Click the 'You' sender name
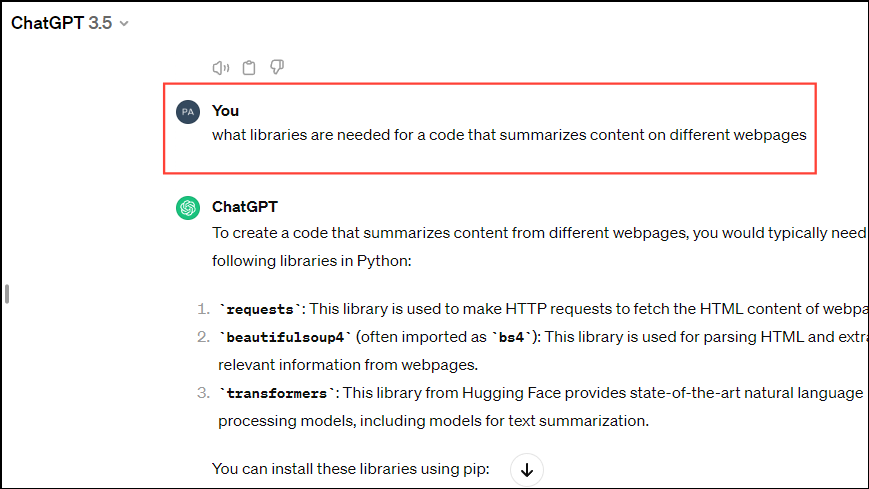Viewport: 869px width, 489px height. point(225,111)
